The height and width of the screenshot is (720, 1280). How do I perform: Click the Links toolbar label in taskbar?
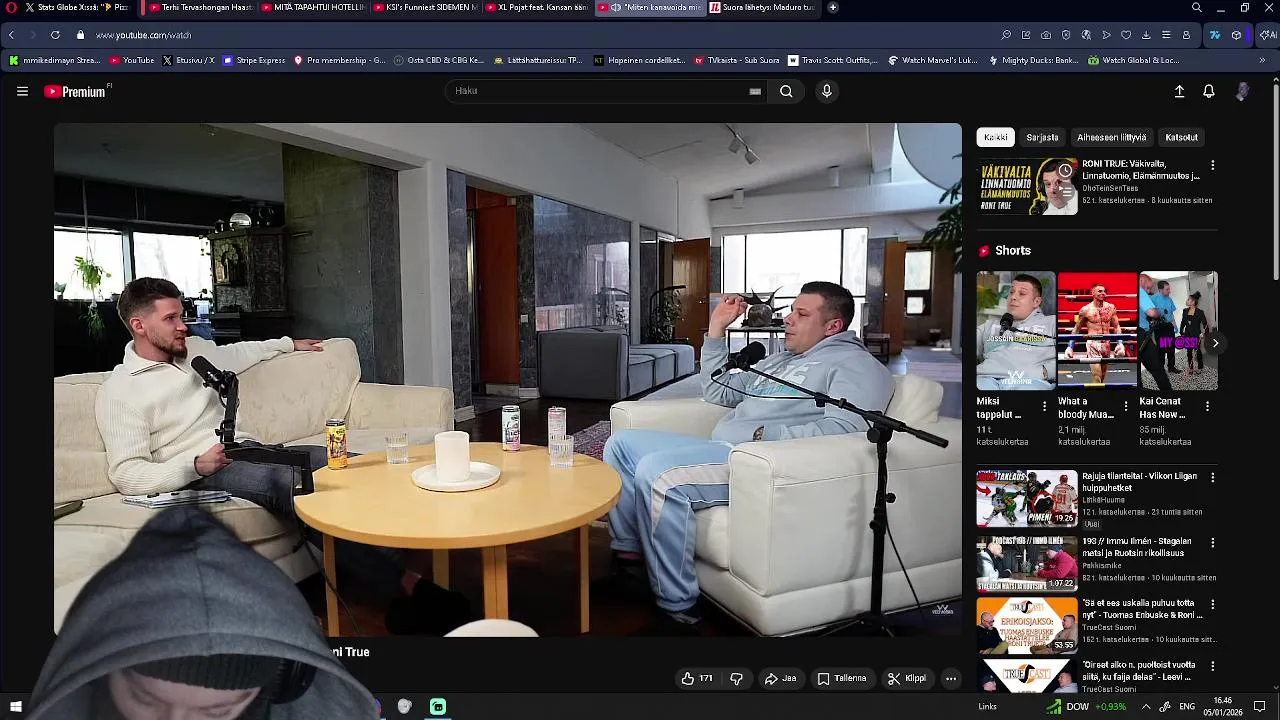click(987, 707)
